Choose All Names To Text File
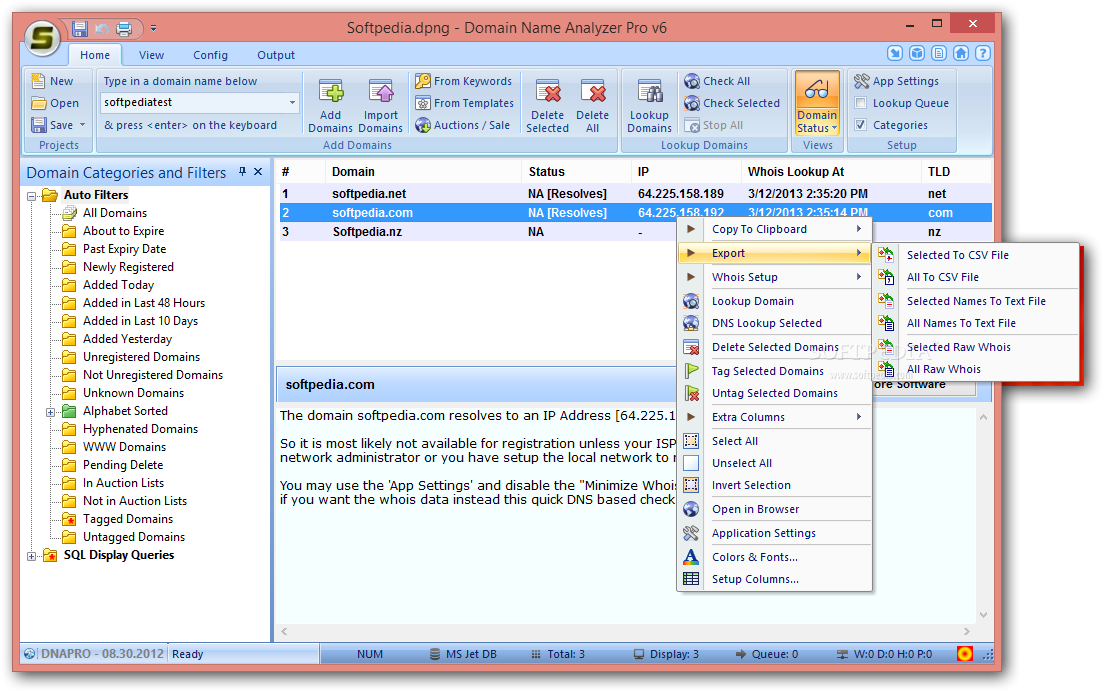 click(x=977, y=323)
